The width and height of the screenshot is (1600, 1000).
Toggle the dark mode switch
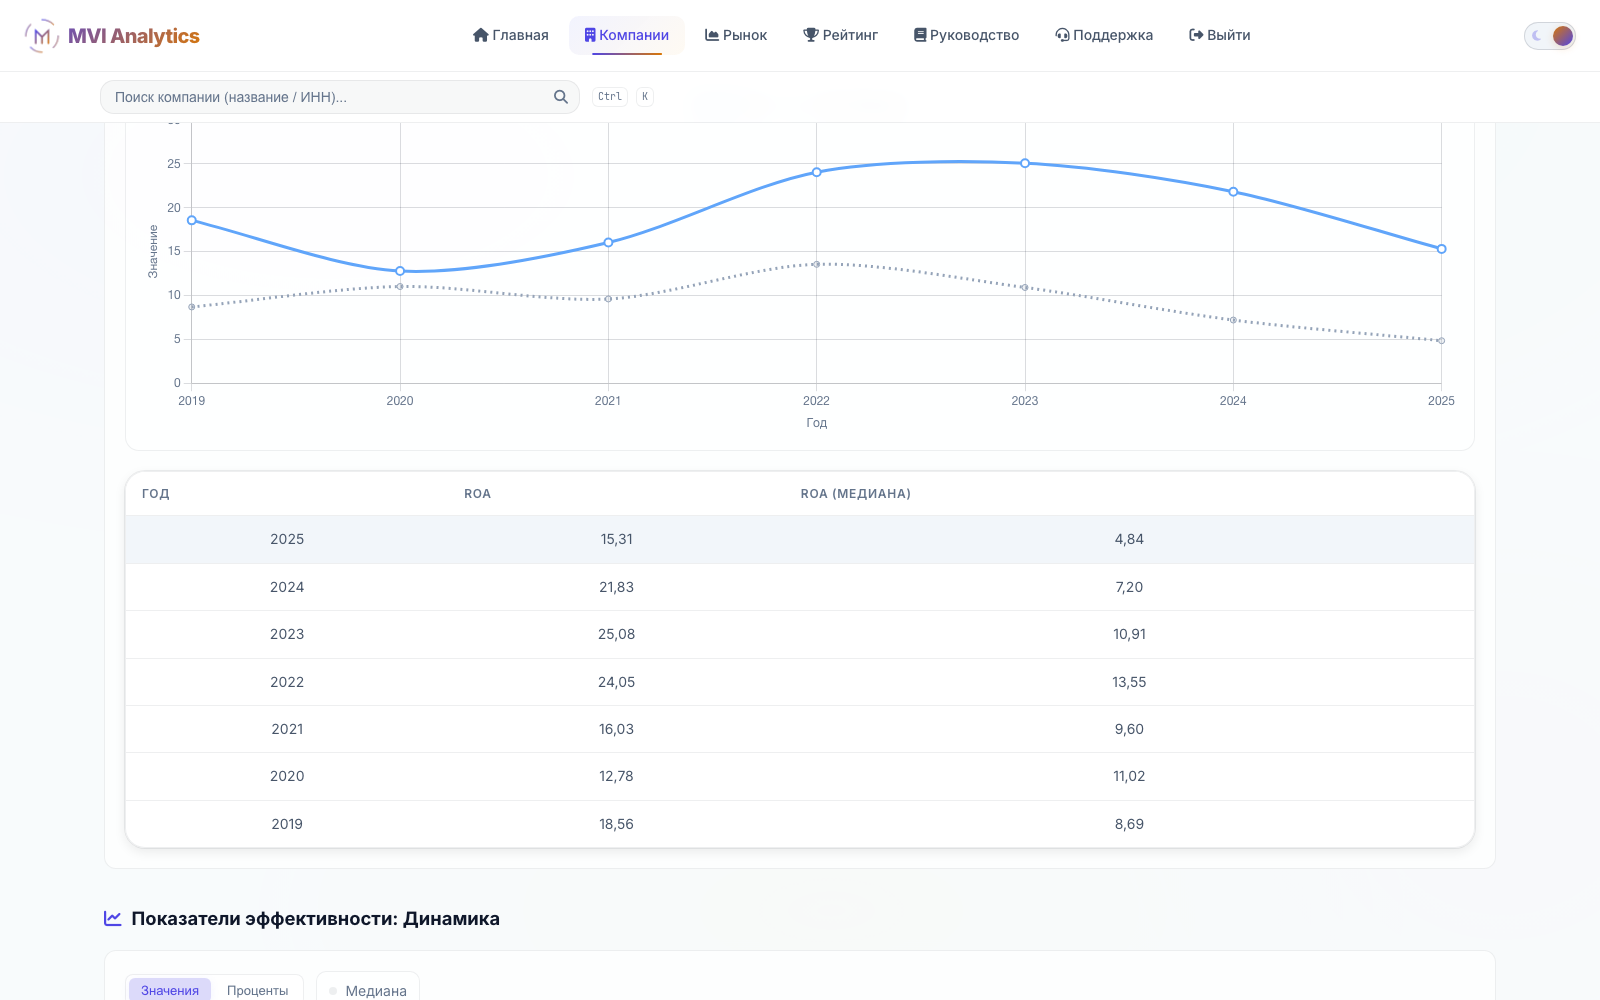(x=1550, y=36)
